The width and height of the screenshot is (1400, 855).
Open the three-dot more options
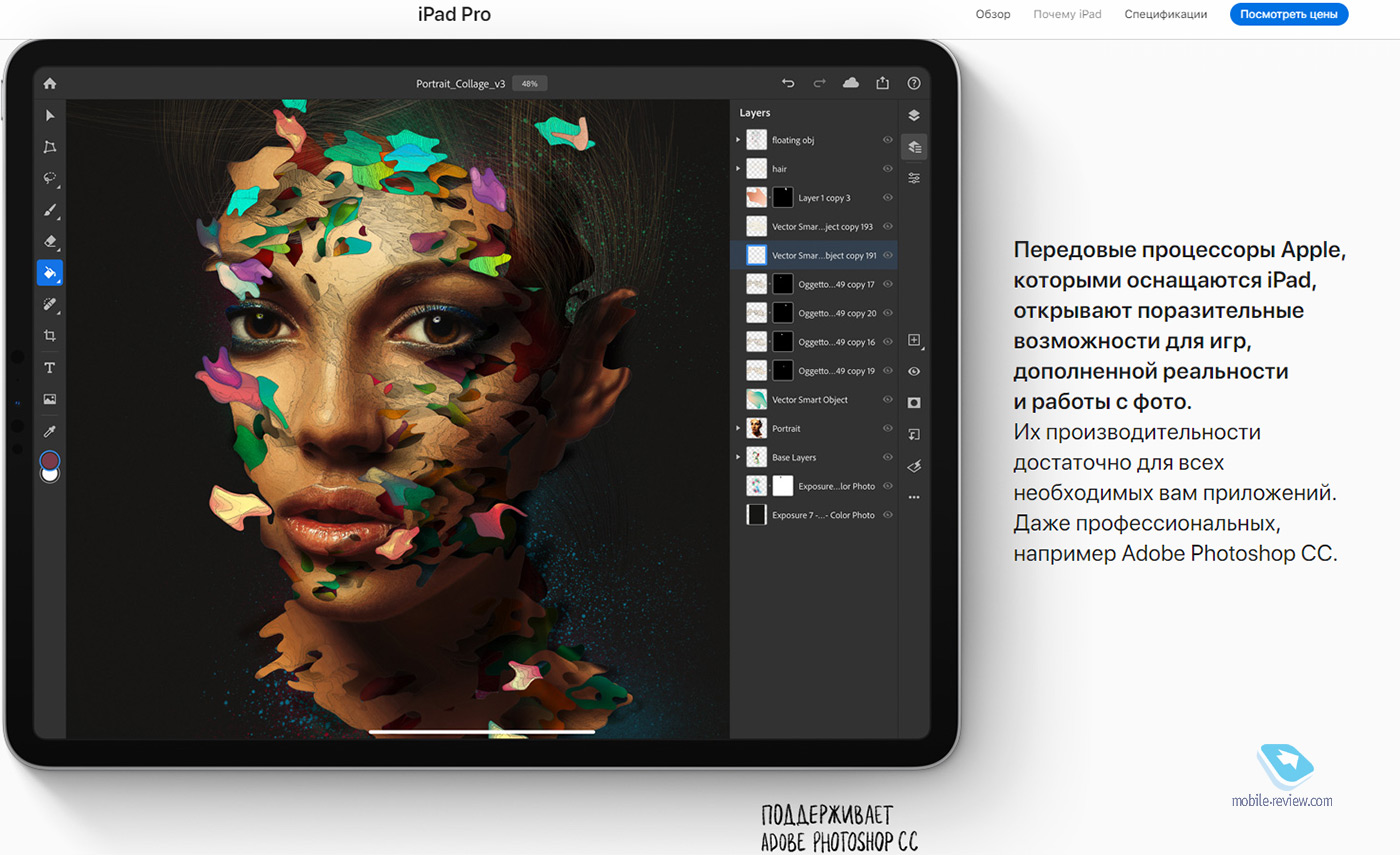pos(914,497)
